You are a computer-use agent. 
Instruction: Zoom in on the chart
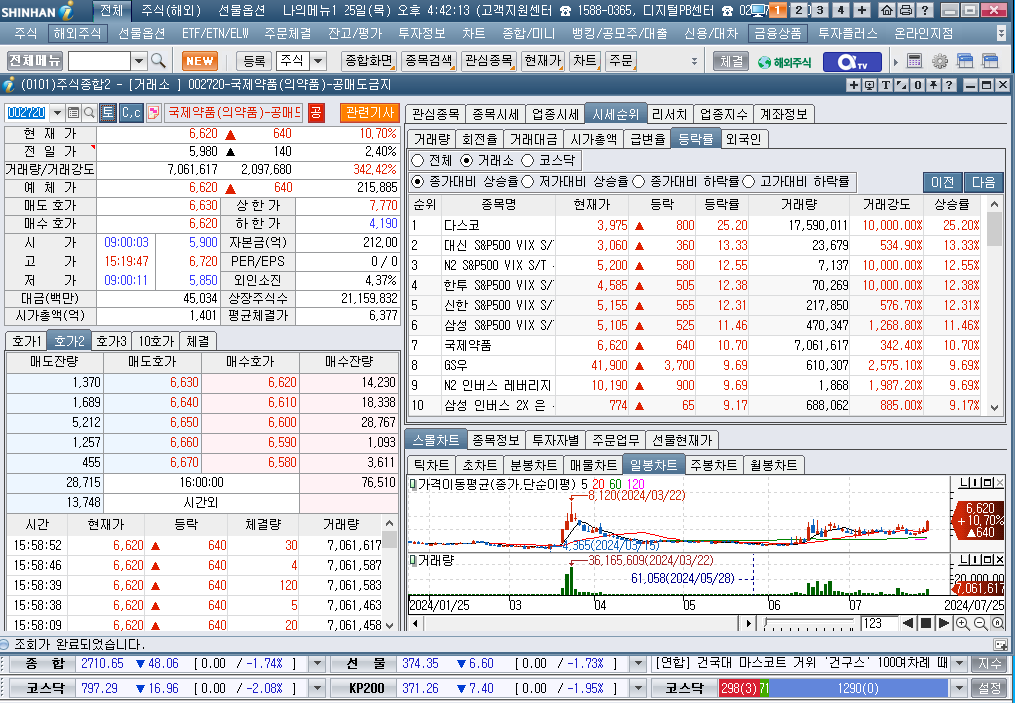[x=963, y=623]
